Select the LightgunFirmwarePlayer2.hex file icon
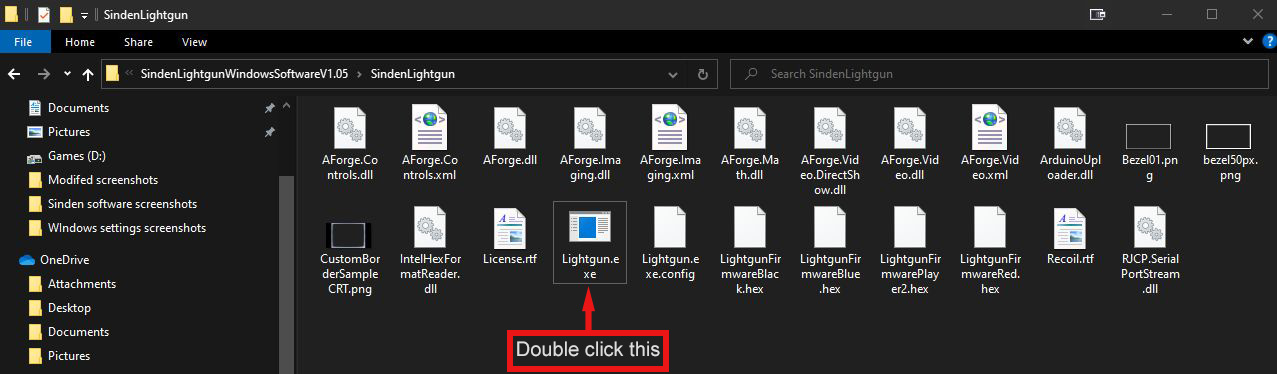The width and height of the screenshot is (1277, 374). [x=909, y=227]
